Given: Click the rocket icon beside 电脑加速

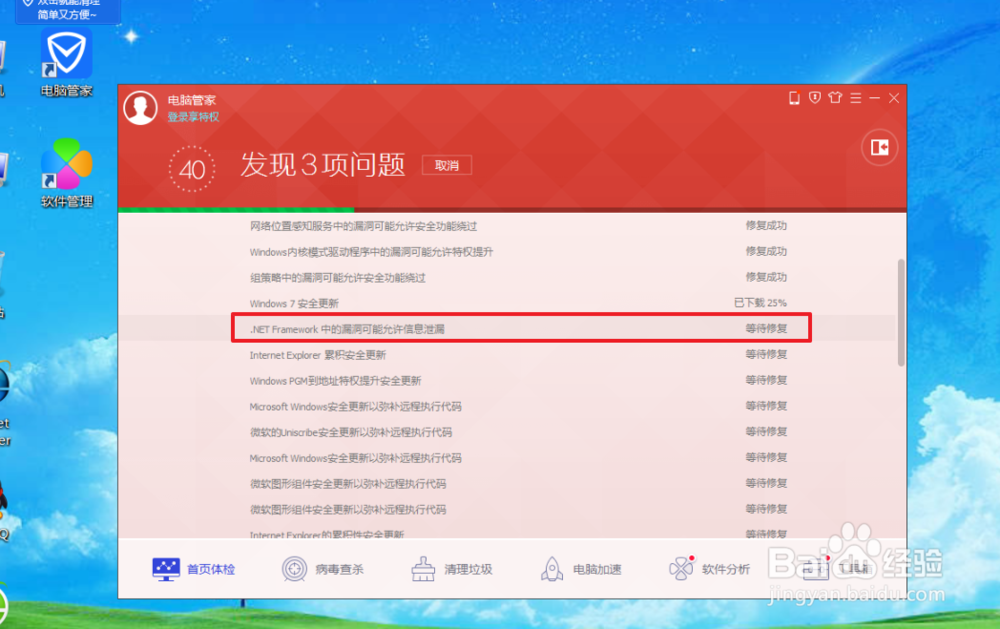Looking at the screenshot, I should point(552,569).
